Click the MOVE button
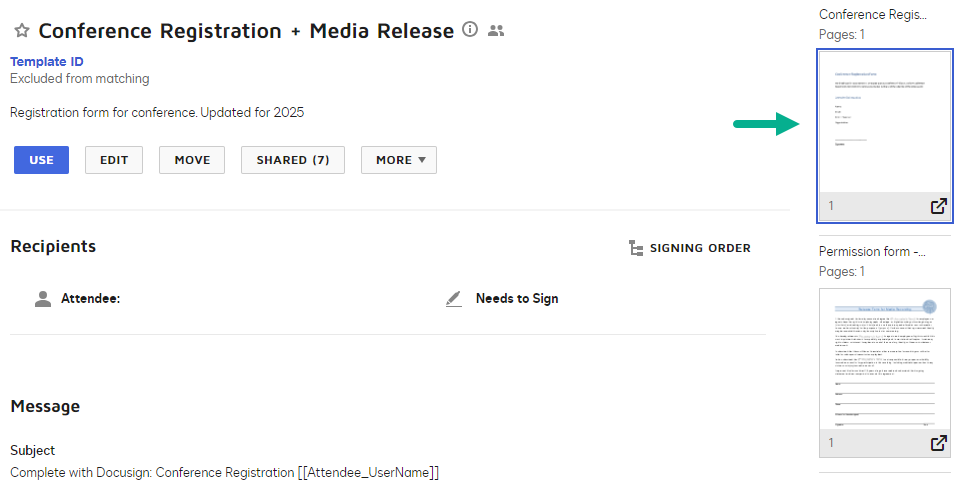968x489 pixels. click(x=192, y=160)
